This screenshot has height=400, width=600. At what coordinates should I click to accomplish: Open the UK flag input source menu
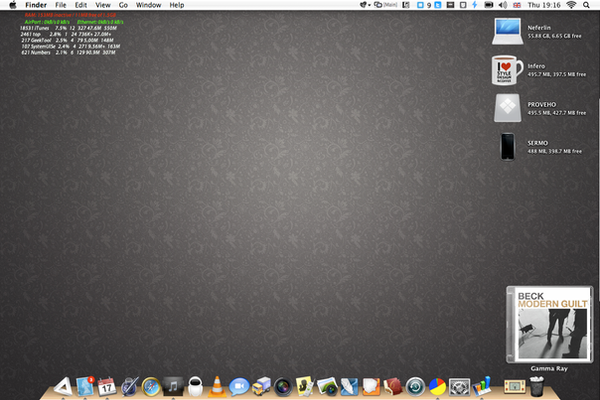pos(516,5)
